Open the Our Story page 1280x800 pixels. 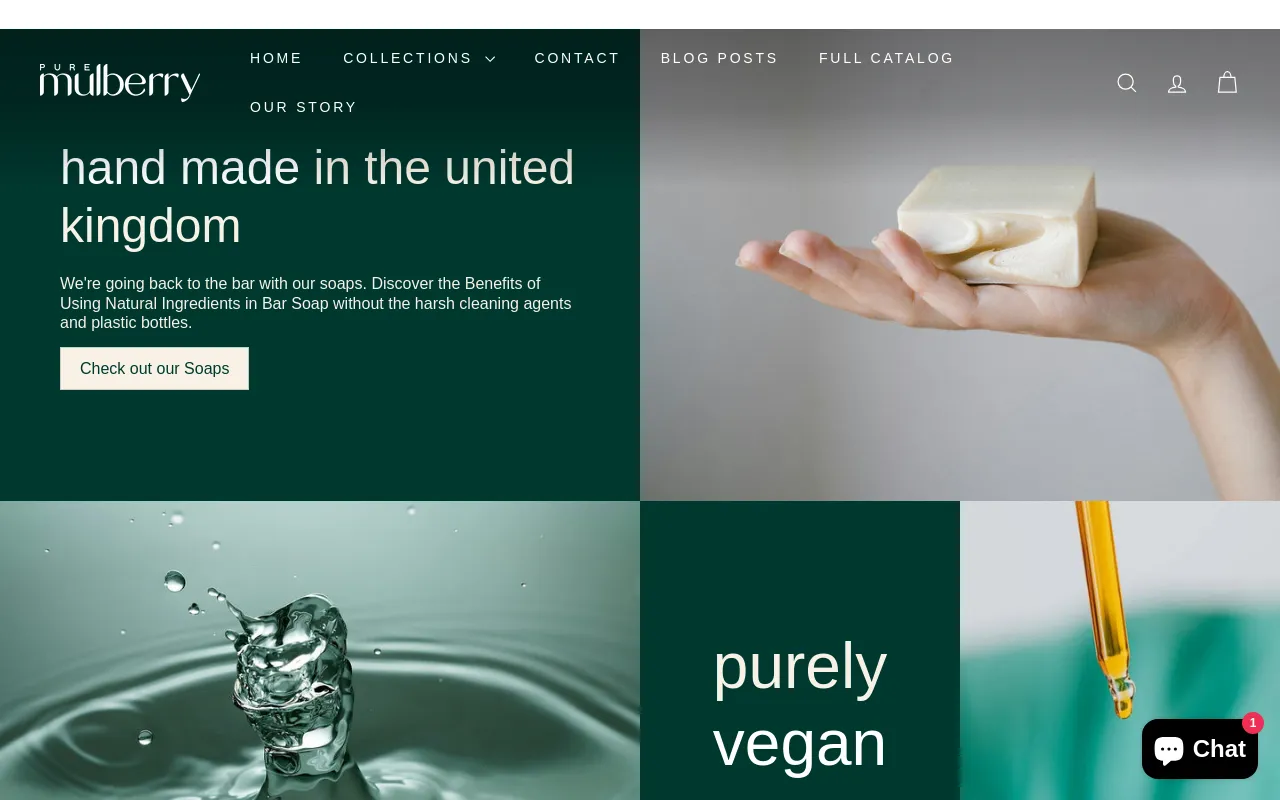[x=303, y=107]
